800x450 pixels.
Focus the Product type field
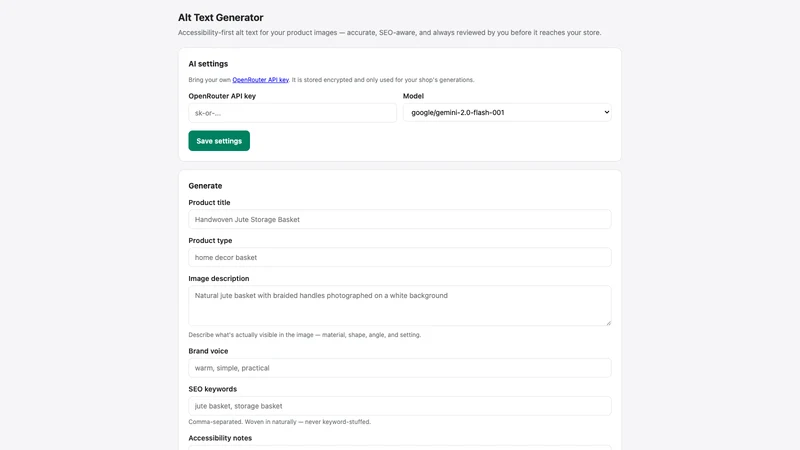399,257
